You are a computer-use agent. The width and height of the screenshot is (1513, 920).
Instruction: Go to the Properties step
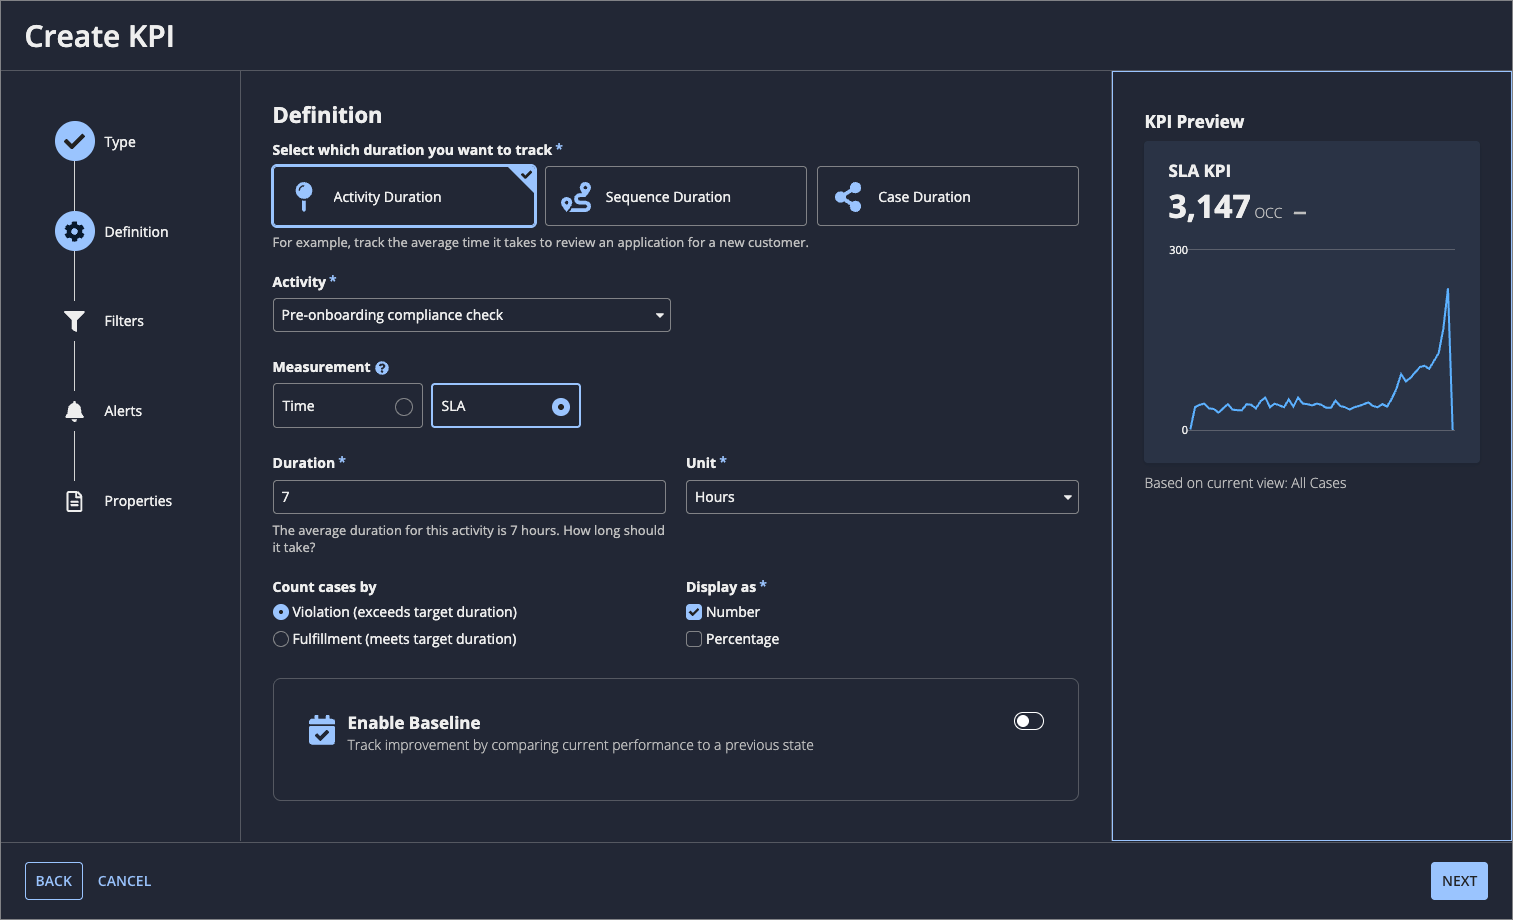pyautogui.click(x=138, y=501)
